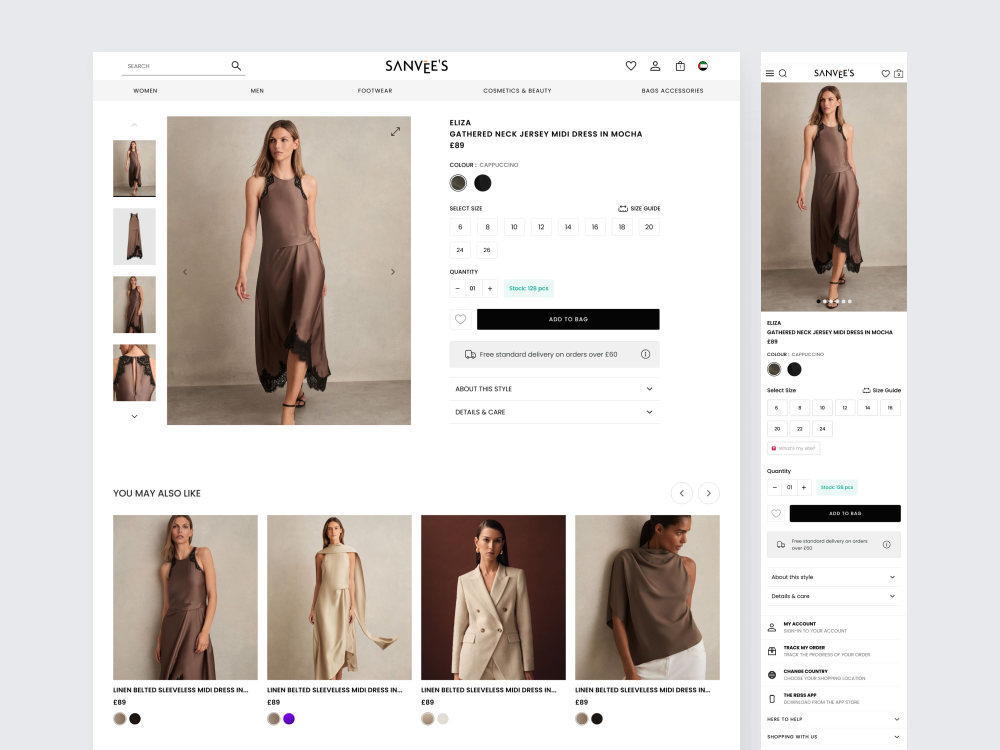Viewport: 1000px width, 750px height.
Task: Click the Sanvee's logo in desktop header
Action: pos(416,66)
